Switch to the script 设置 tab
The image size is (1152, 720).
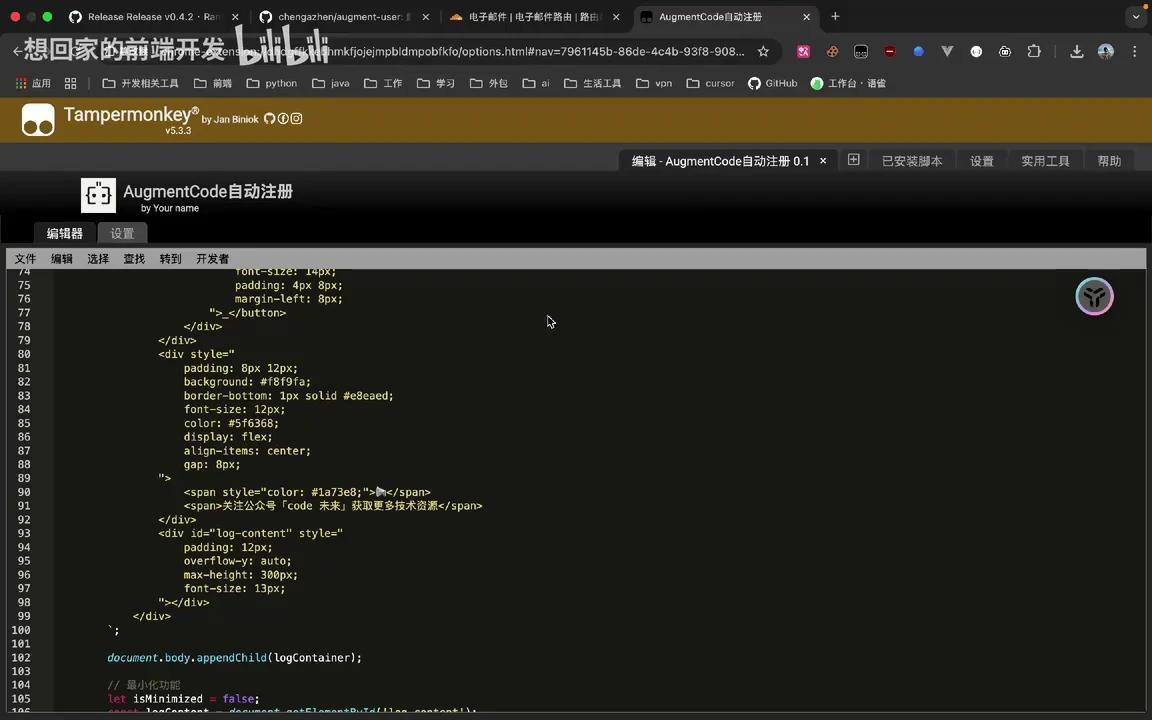pyautogui.click(x=122, y=233)
